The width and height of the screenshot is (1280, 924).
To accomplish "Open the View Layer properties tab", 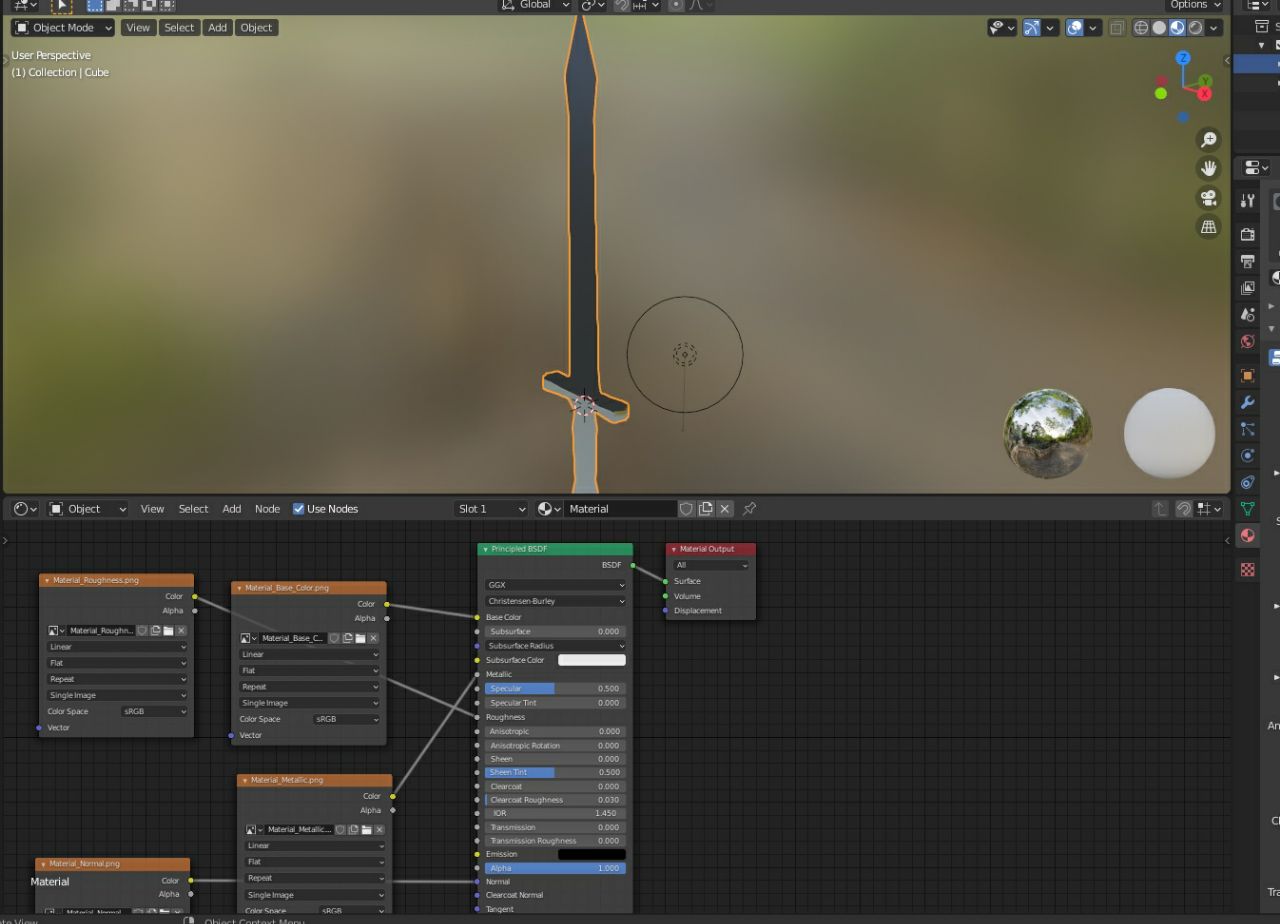I will point(1247,288).
